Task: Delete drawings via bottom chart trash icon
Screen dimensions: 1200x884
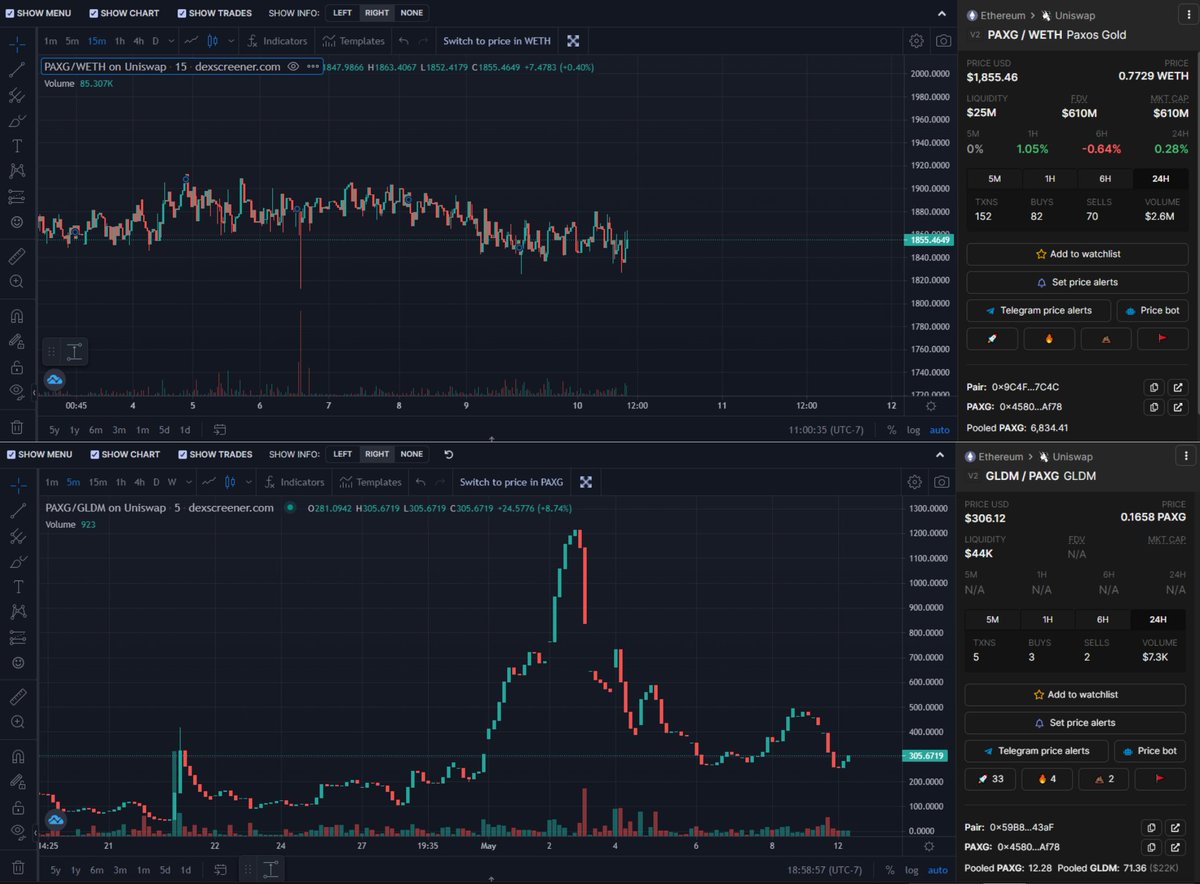Action: pos(18,868)
